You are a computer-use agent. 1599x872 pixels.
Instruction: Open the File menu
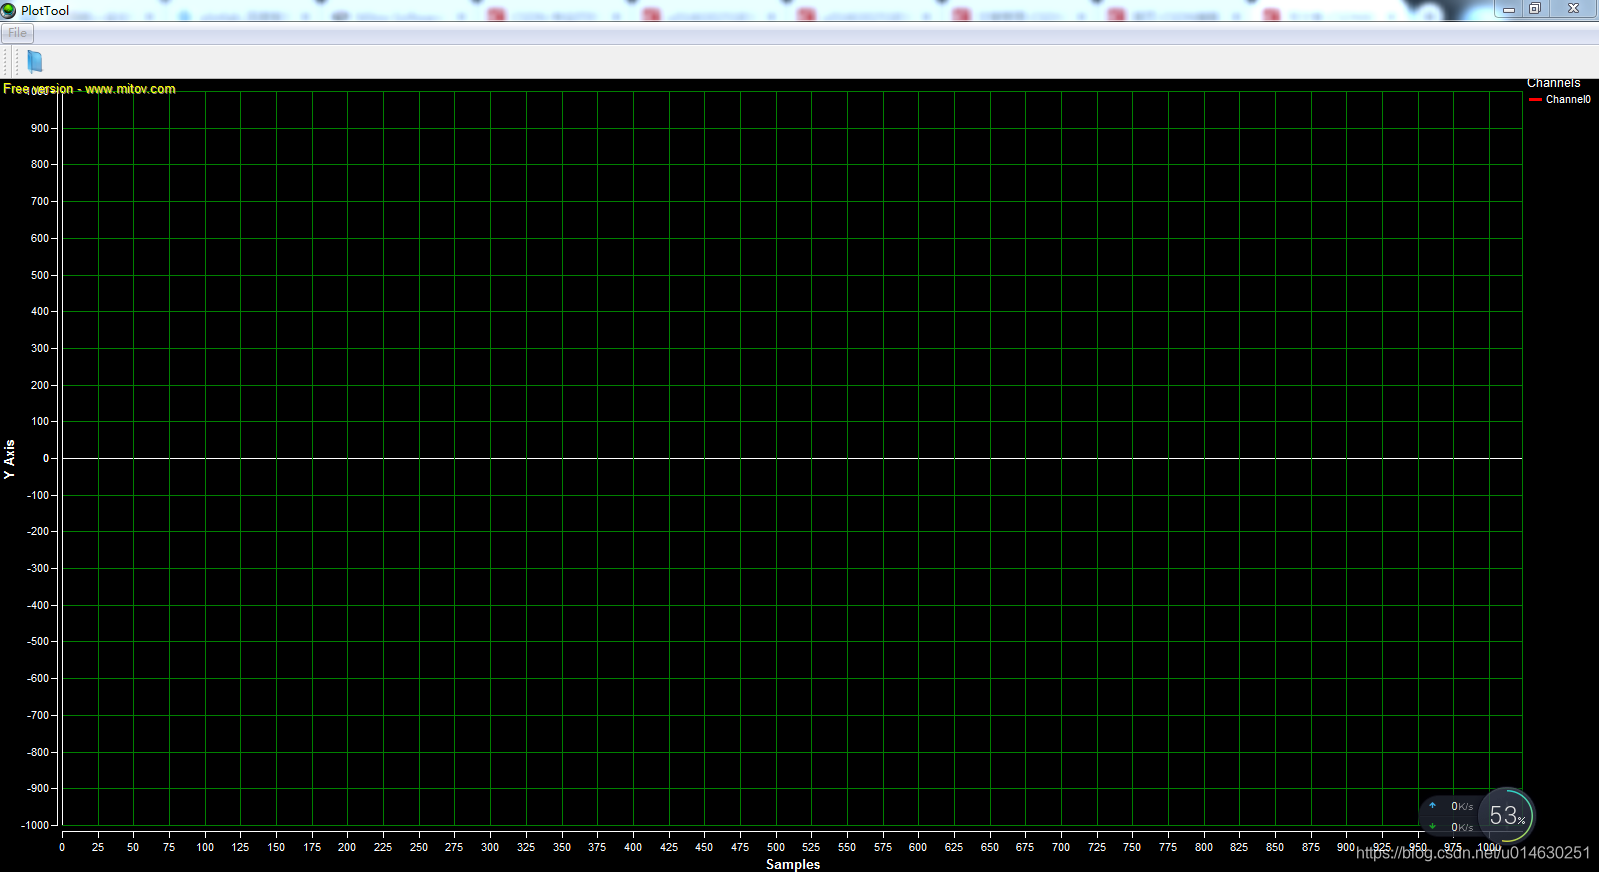point(18,33)
